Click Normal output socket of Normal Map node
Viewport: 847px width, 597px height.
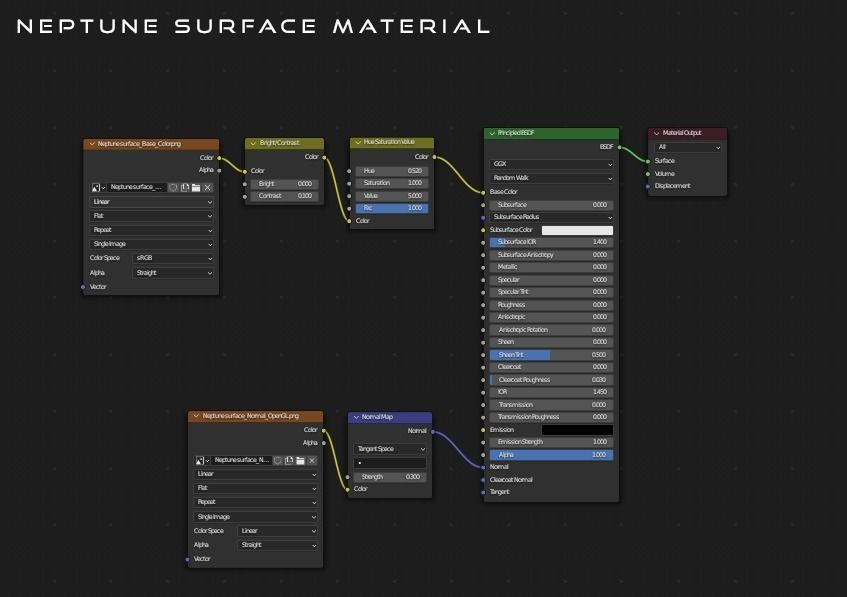[433, 431]
